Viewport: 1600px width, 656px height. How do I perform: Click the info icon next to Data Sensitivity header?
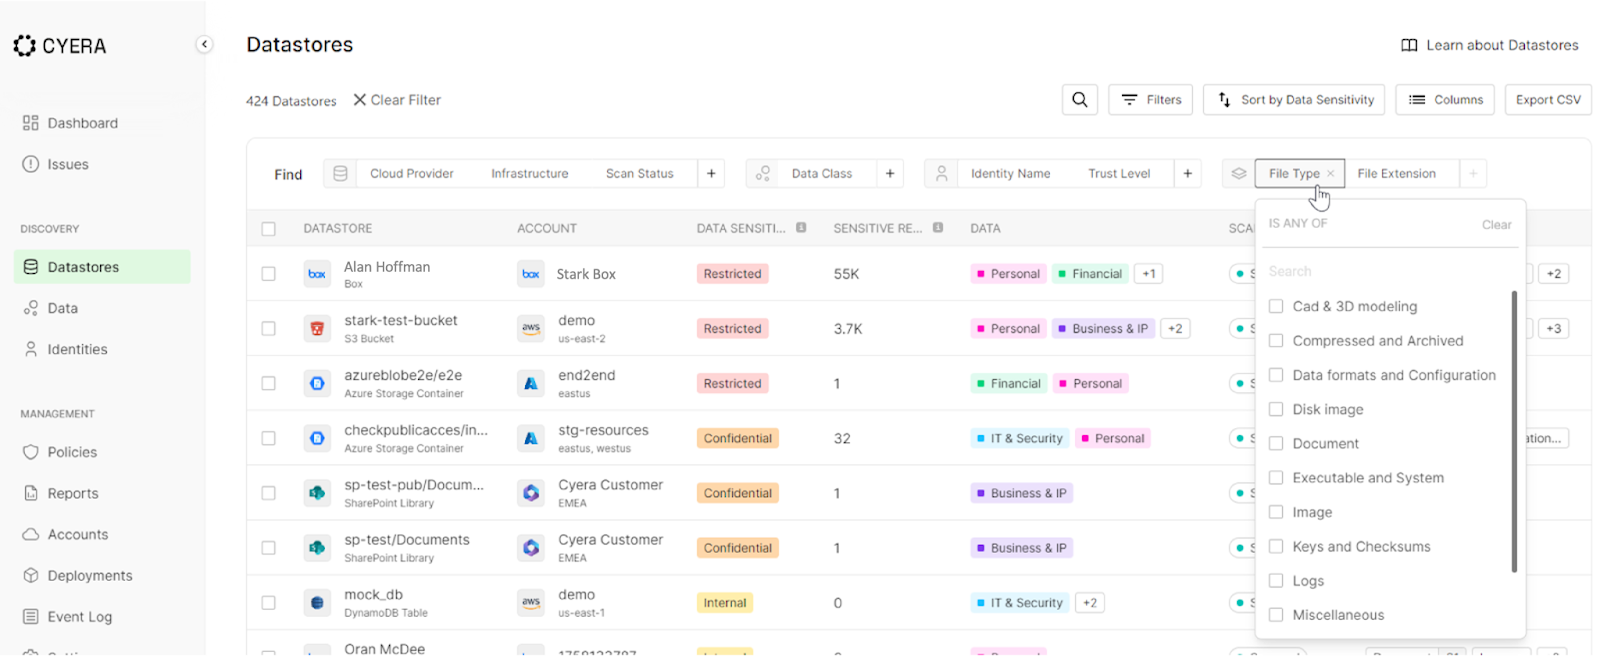801,228
